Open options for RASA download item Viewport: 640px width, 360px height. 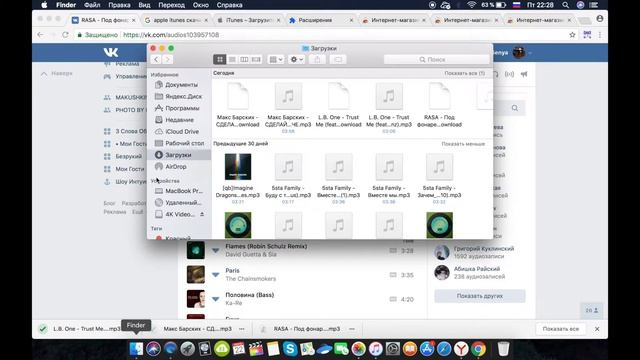coord(352,329)
